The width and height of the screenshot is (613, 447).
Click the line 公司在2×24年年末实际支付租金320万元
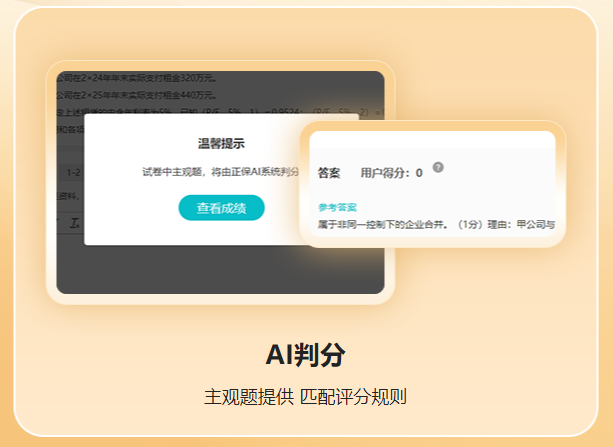click(x=137, y=78)
